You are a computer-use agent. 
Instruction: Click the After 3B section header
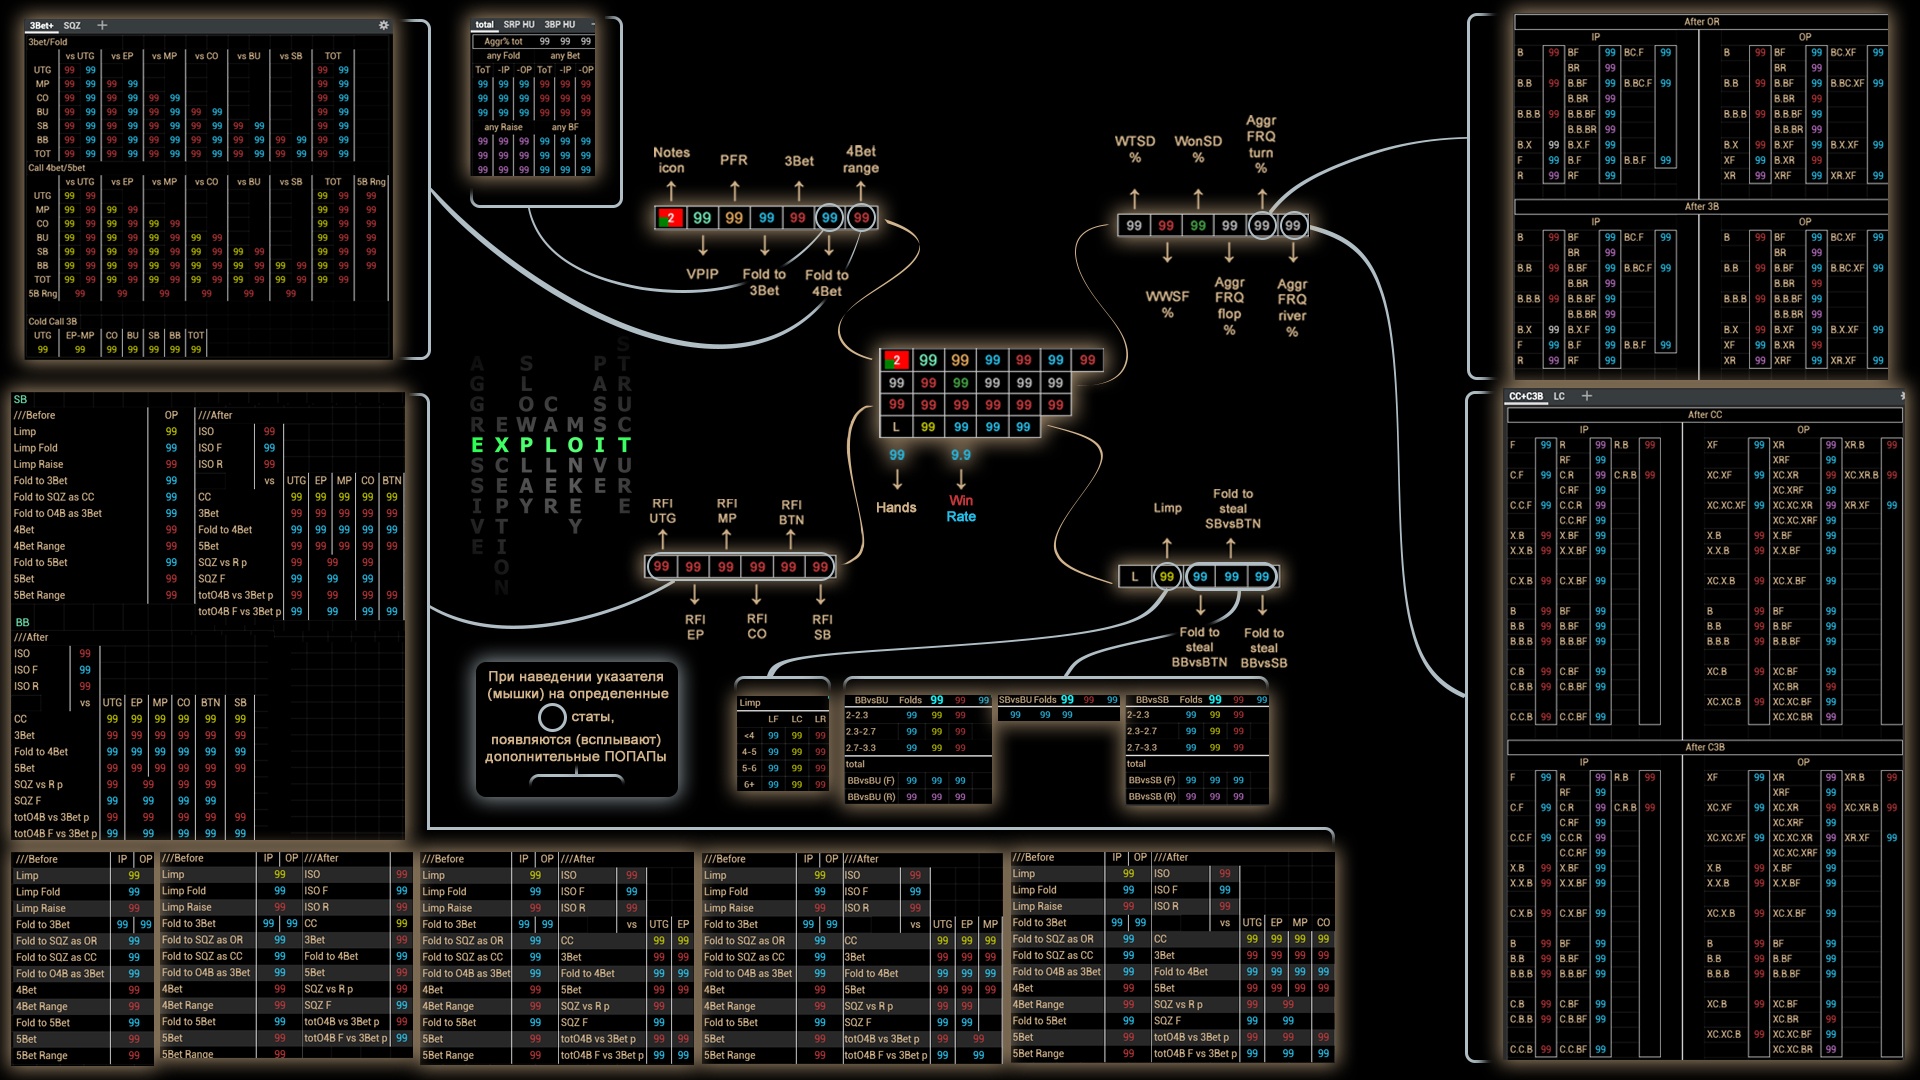point(1701,207)
